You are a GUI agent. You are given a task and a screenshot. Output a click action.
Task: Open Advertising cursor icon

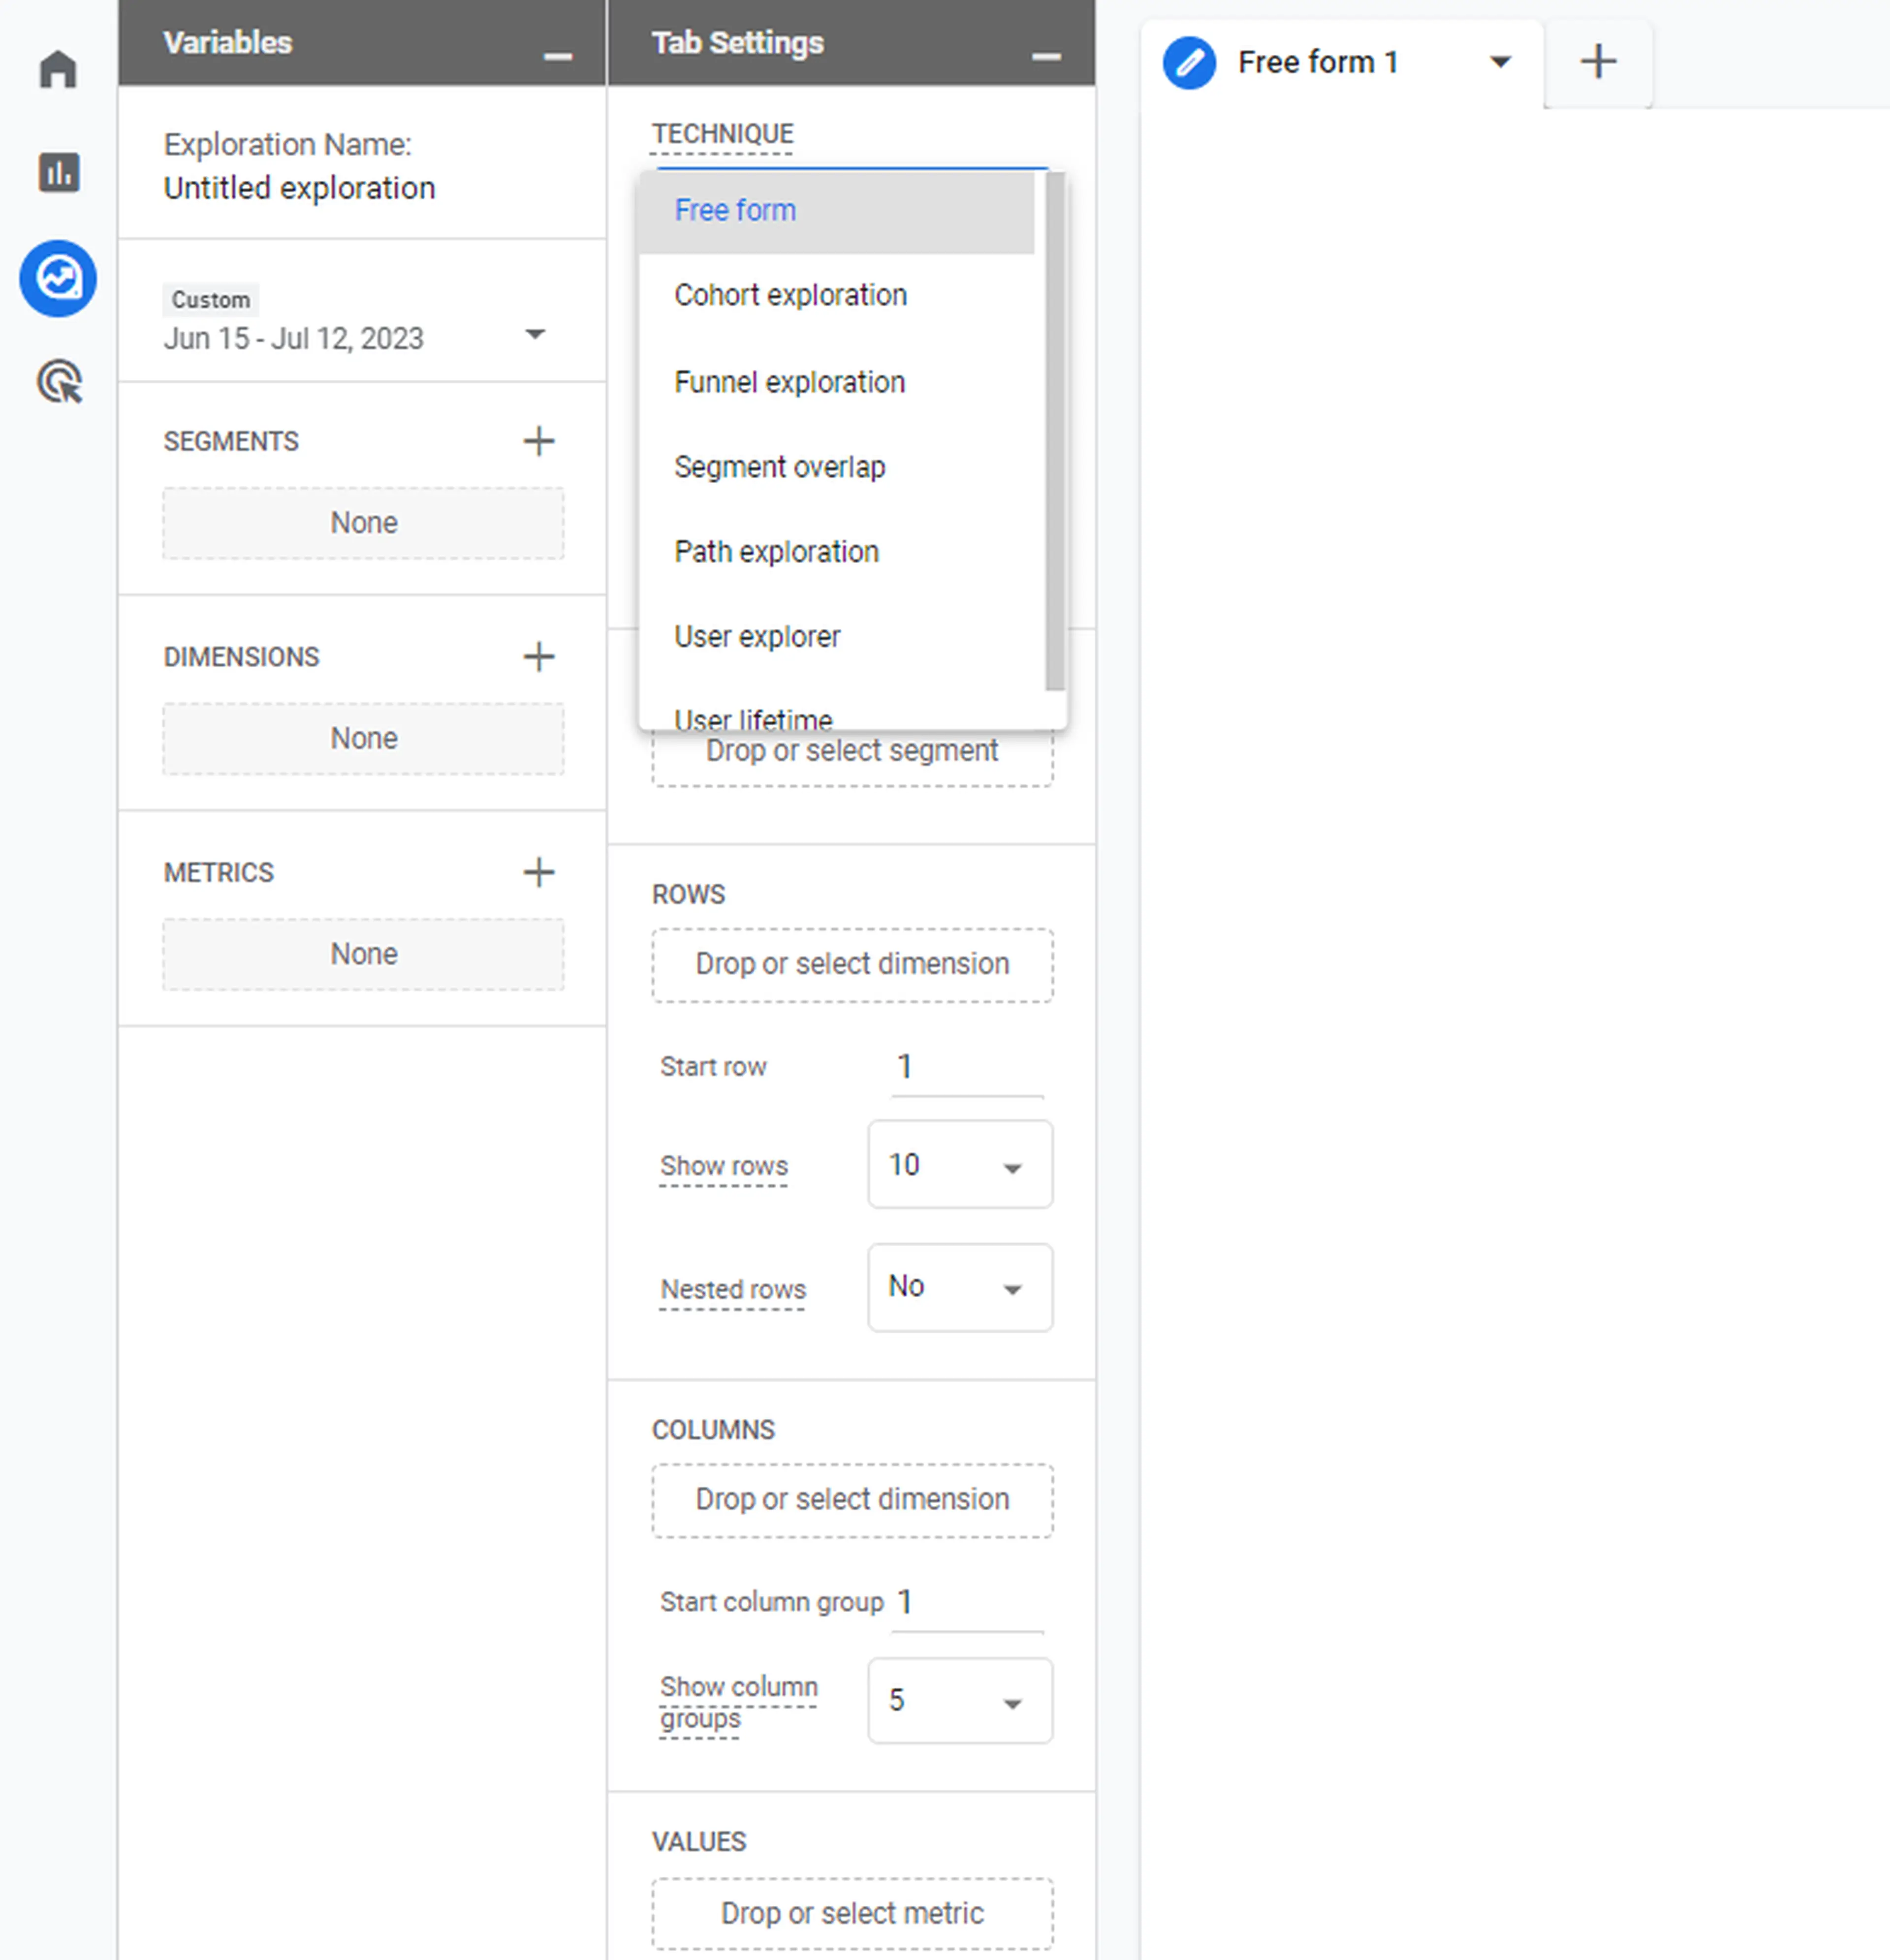pyautogui.click(x=60, y=382)
